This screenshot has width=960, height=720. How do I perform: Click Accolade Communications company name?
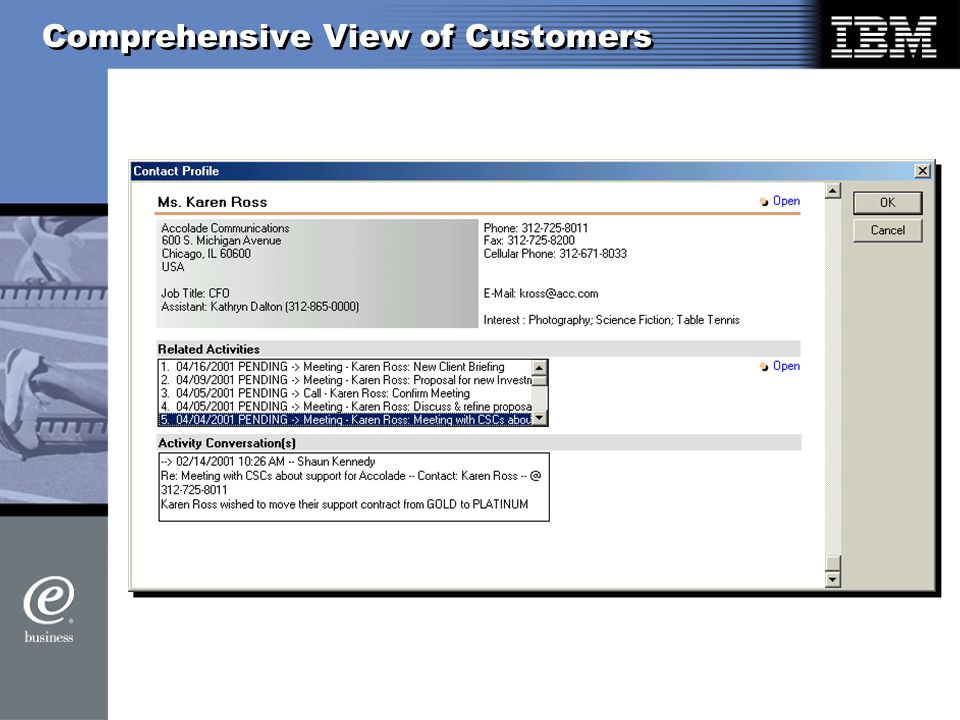pyautogui.click(x=225, y=228)
